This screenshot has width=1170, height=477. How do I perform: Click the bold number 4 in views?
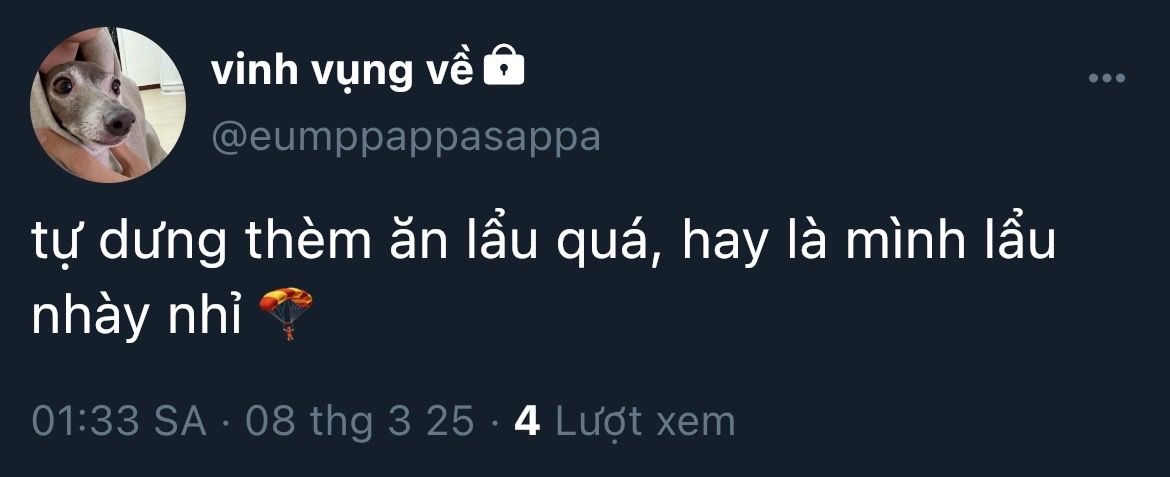click(527, 422)
